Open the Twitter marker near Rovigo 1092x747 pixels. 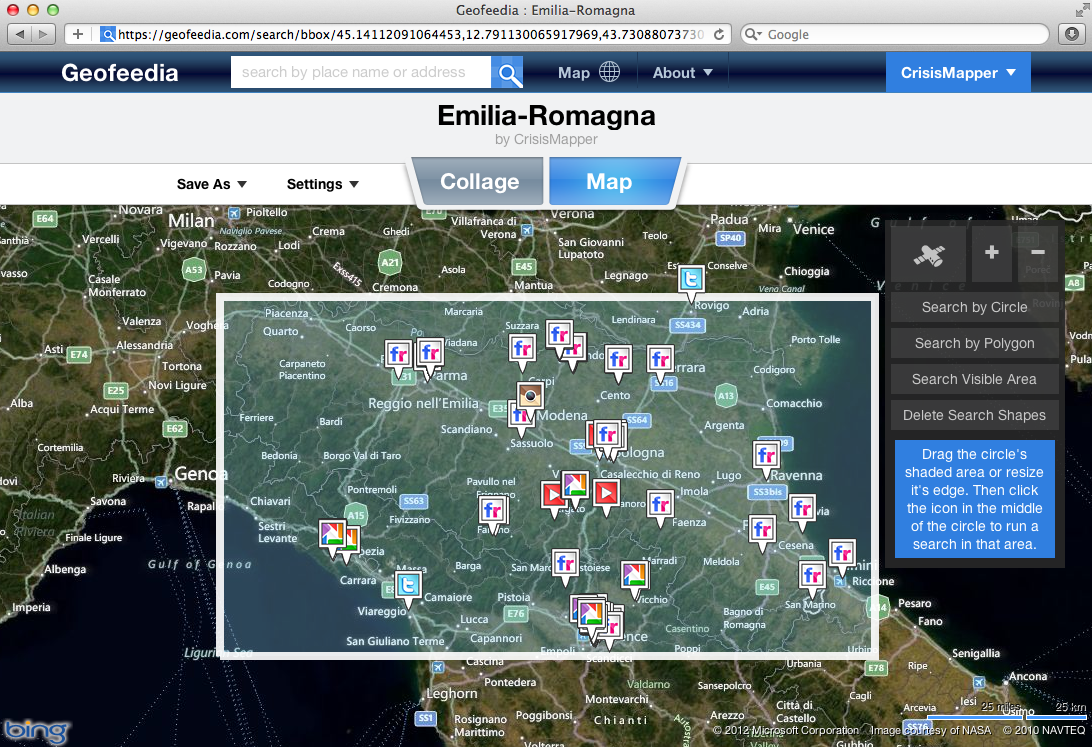tap(689, 280)
